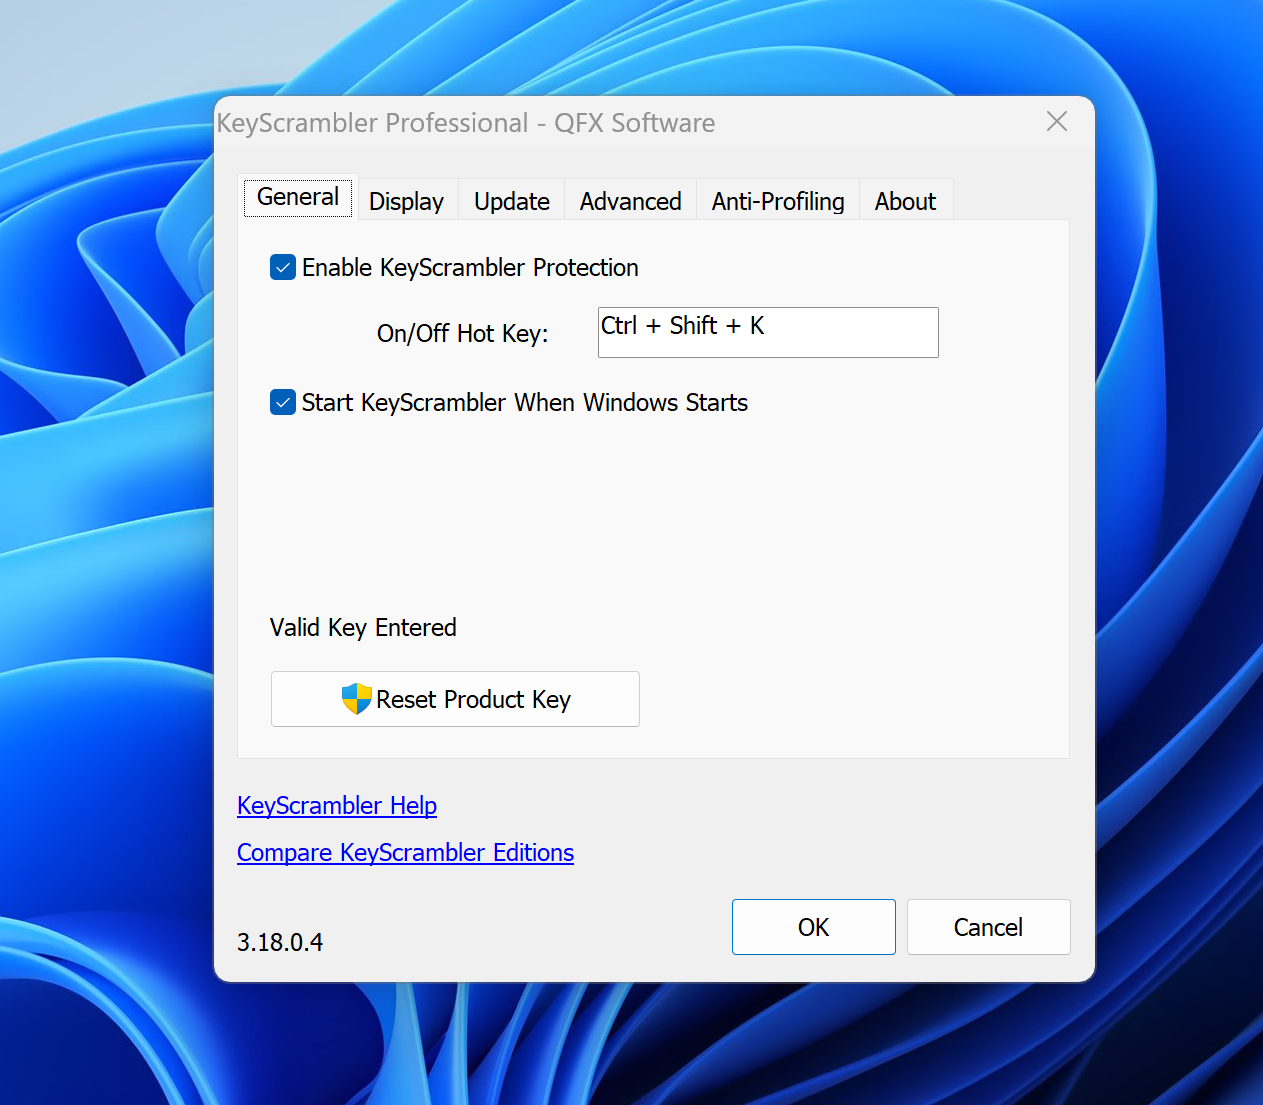Open the KeyScrambler Help link
The width and height of the screenshot is (1263, 1105).
point(337,805)
